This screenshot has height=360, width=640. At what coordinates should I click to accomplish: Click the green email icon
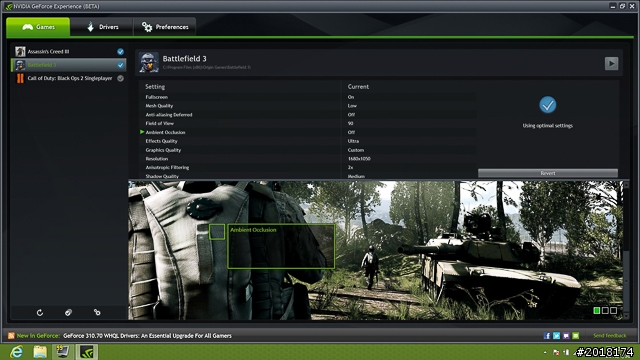(576, 336)
